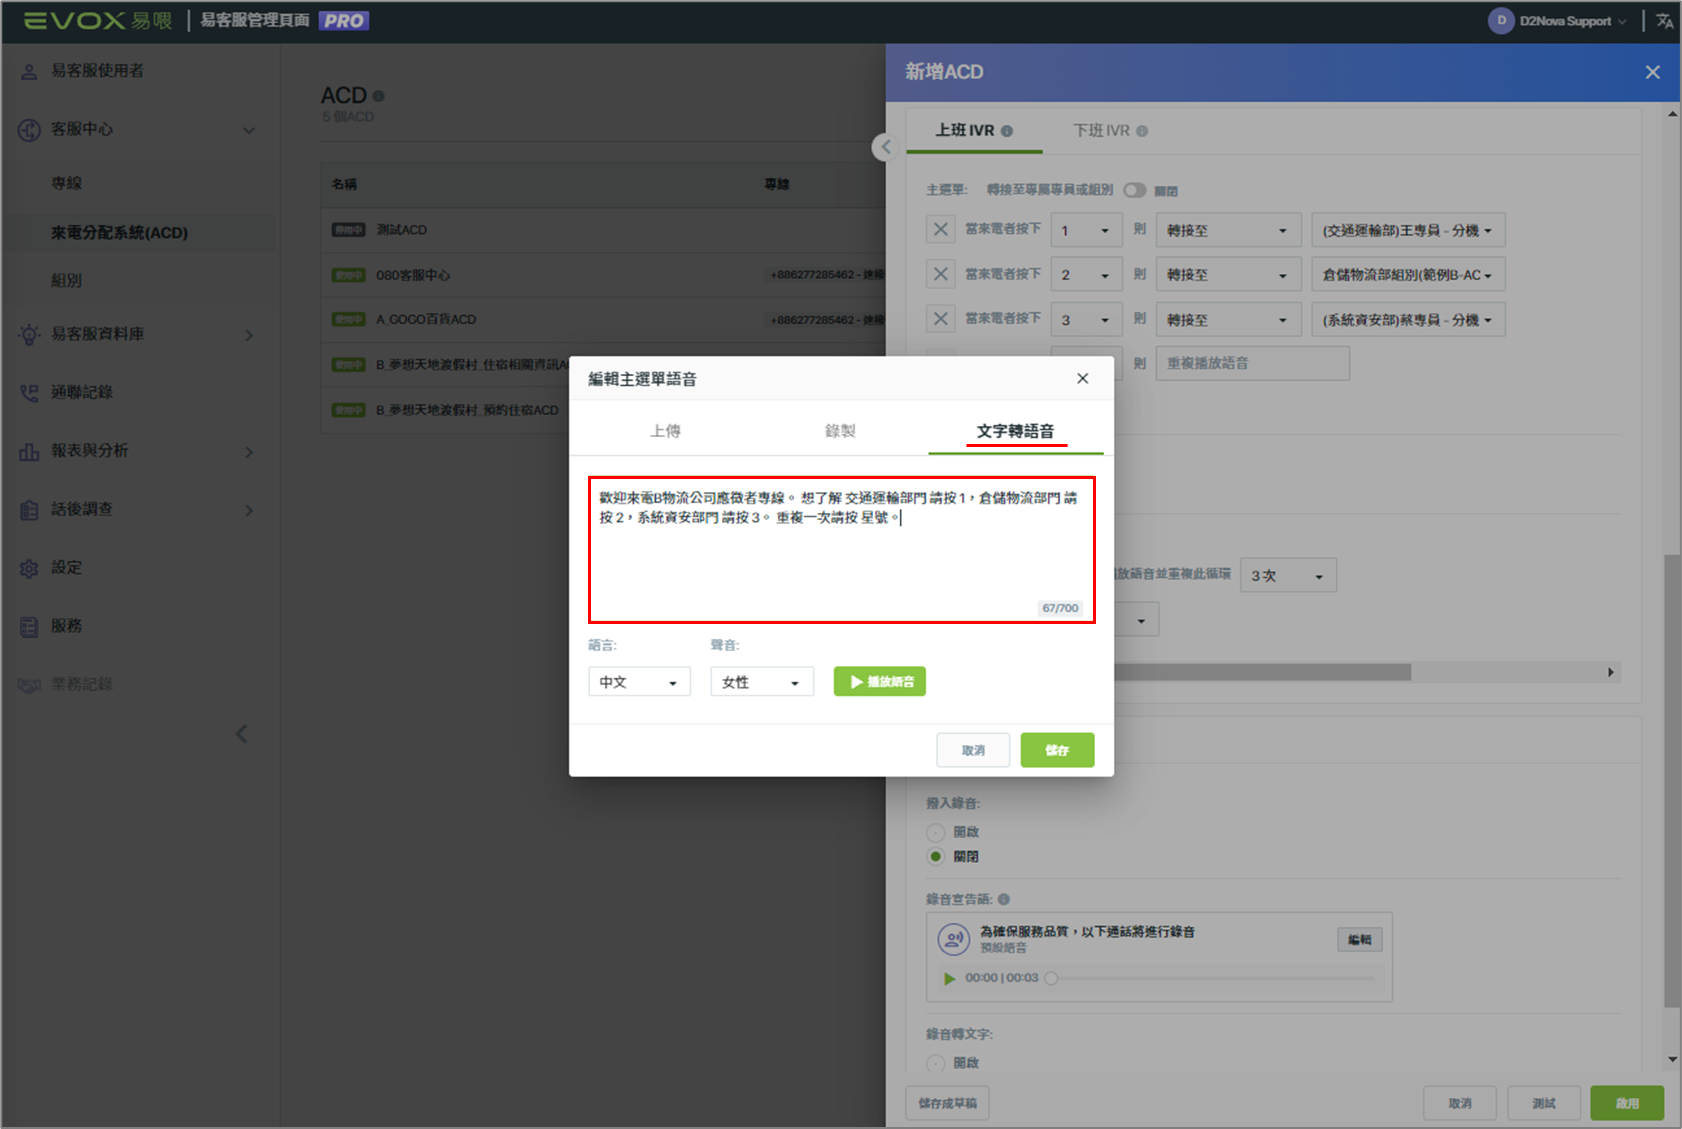The height and width of the screenshot is (1129, 1682).
Task: Switch to the 上傳 tab
Action: pos(665,431)
